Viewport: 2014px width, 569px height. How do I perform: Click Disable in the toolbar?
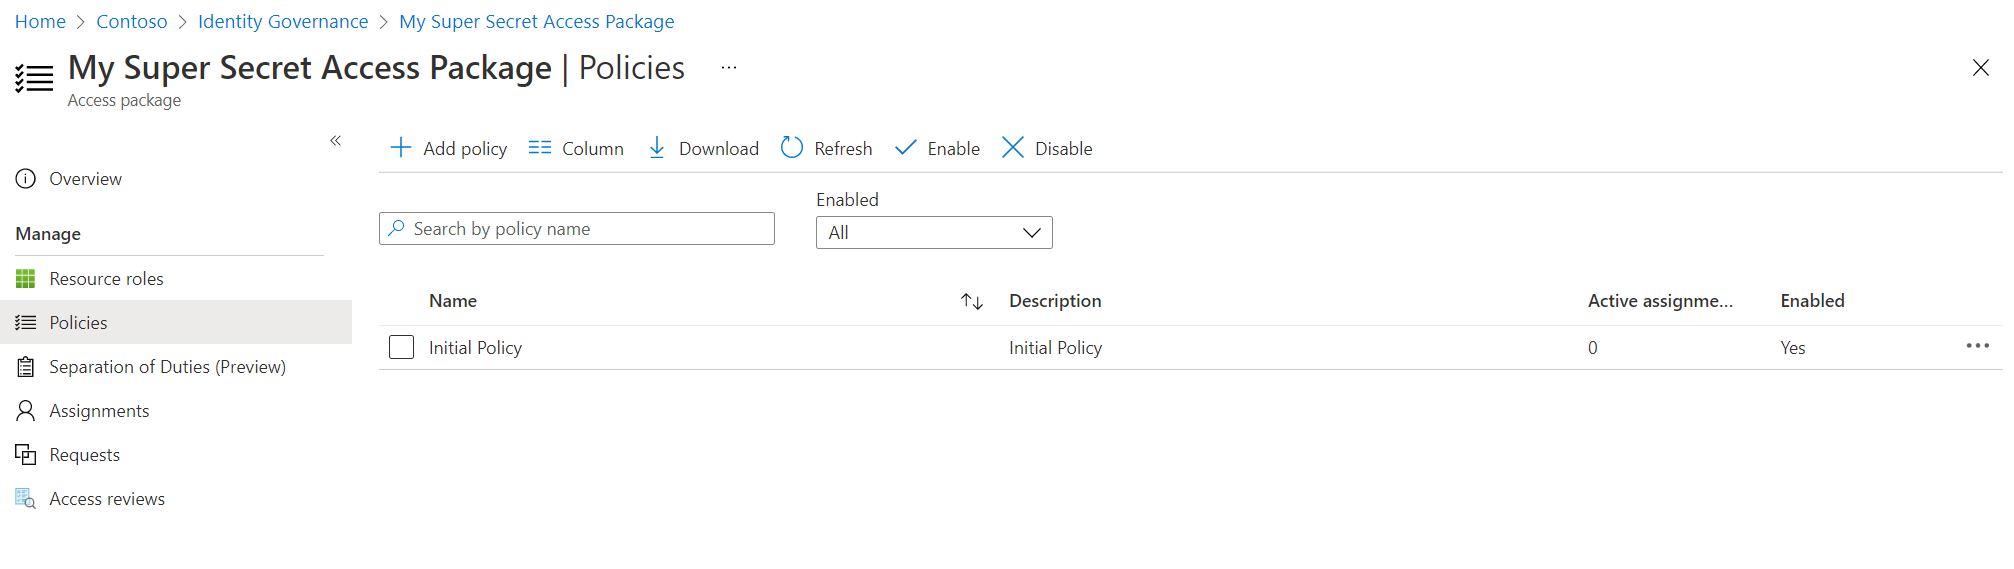(x=1047, y=148)
